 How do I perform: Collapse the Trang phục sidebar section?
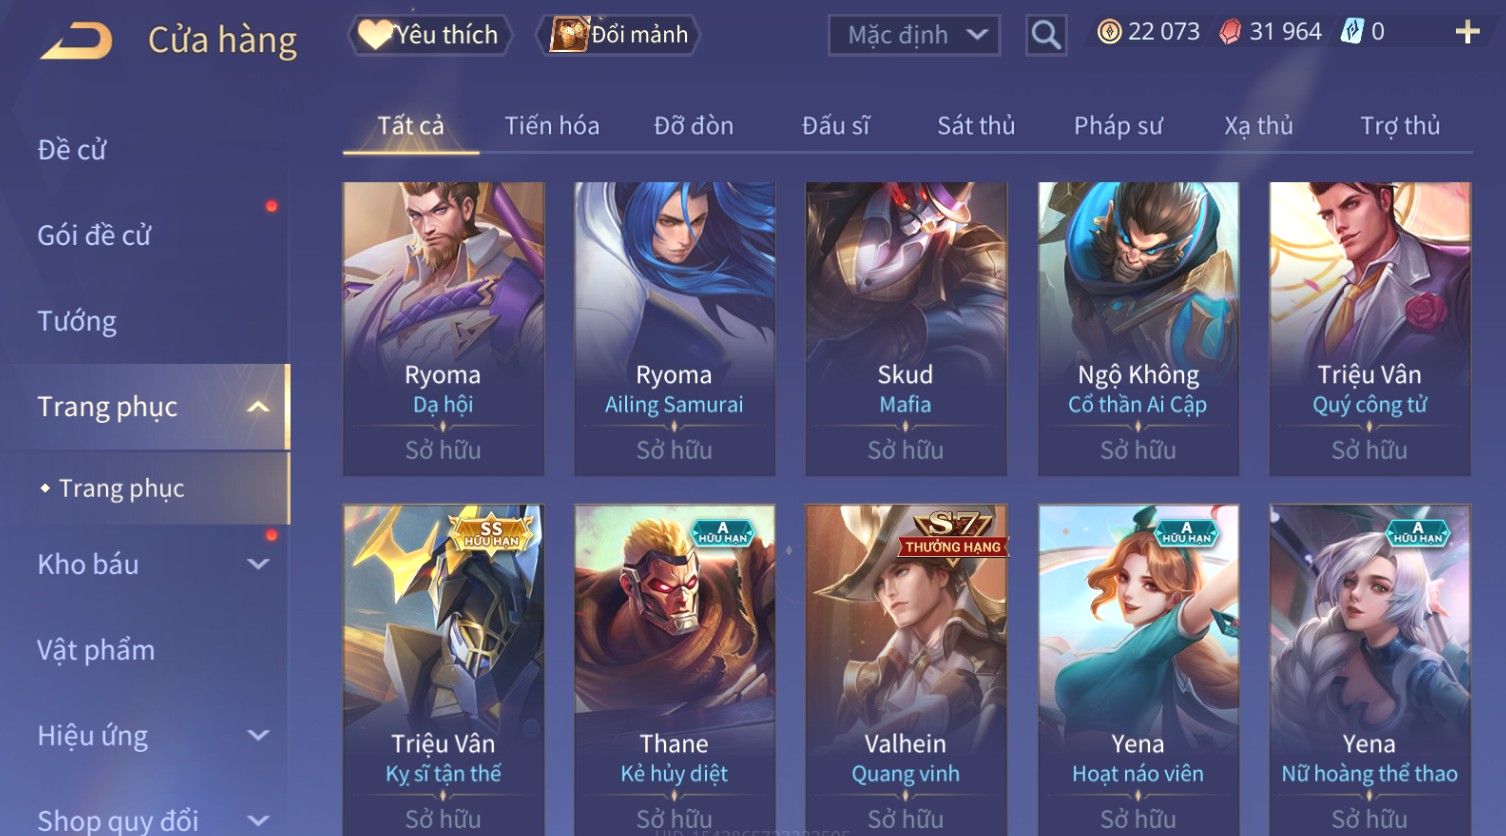pyautogui.click(x=258, y=407)
